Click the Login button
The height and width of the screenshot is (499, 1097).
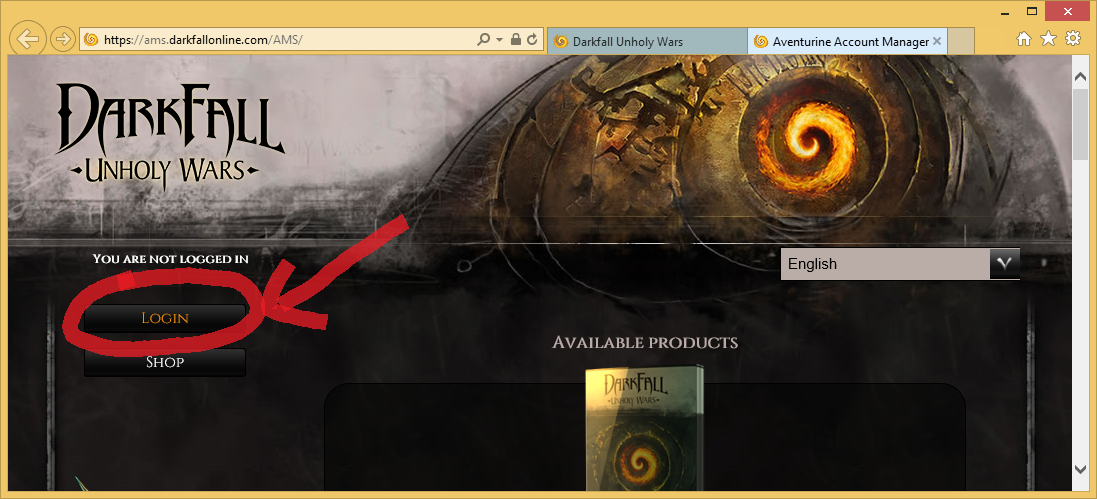[x=165, y=318]
